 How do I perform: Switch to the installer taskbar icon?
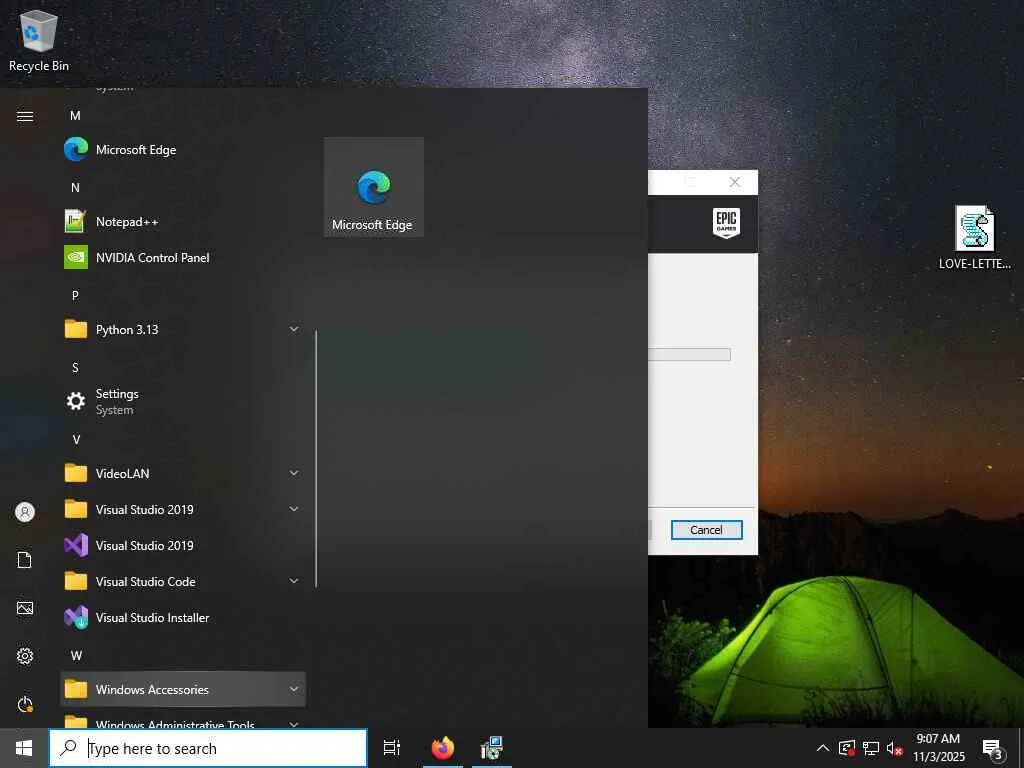[x=491, y=748]
